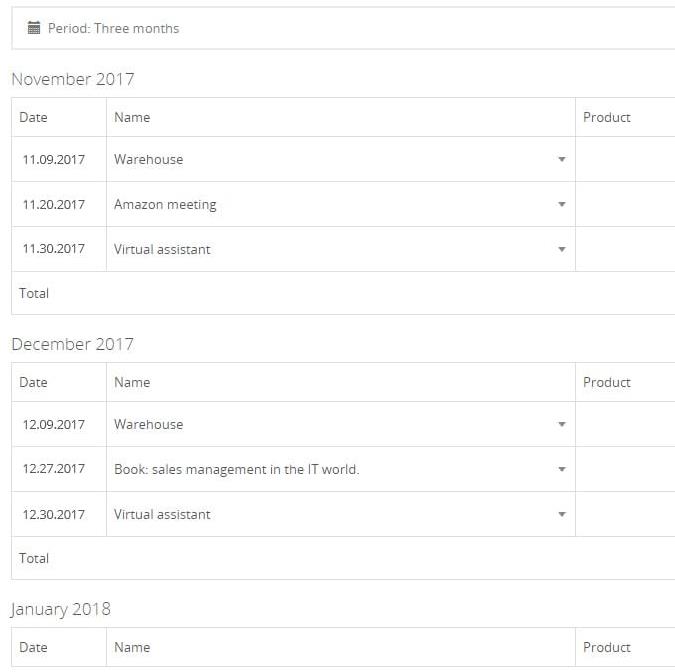Choose the 12.30.2017 date field

point(54,514)
